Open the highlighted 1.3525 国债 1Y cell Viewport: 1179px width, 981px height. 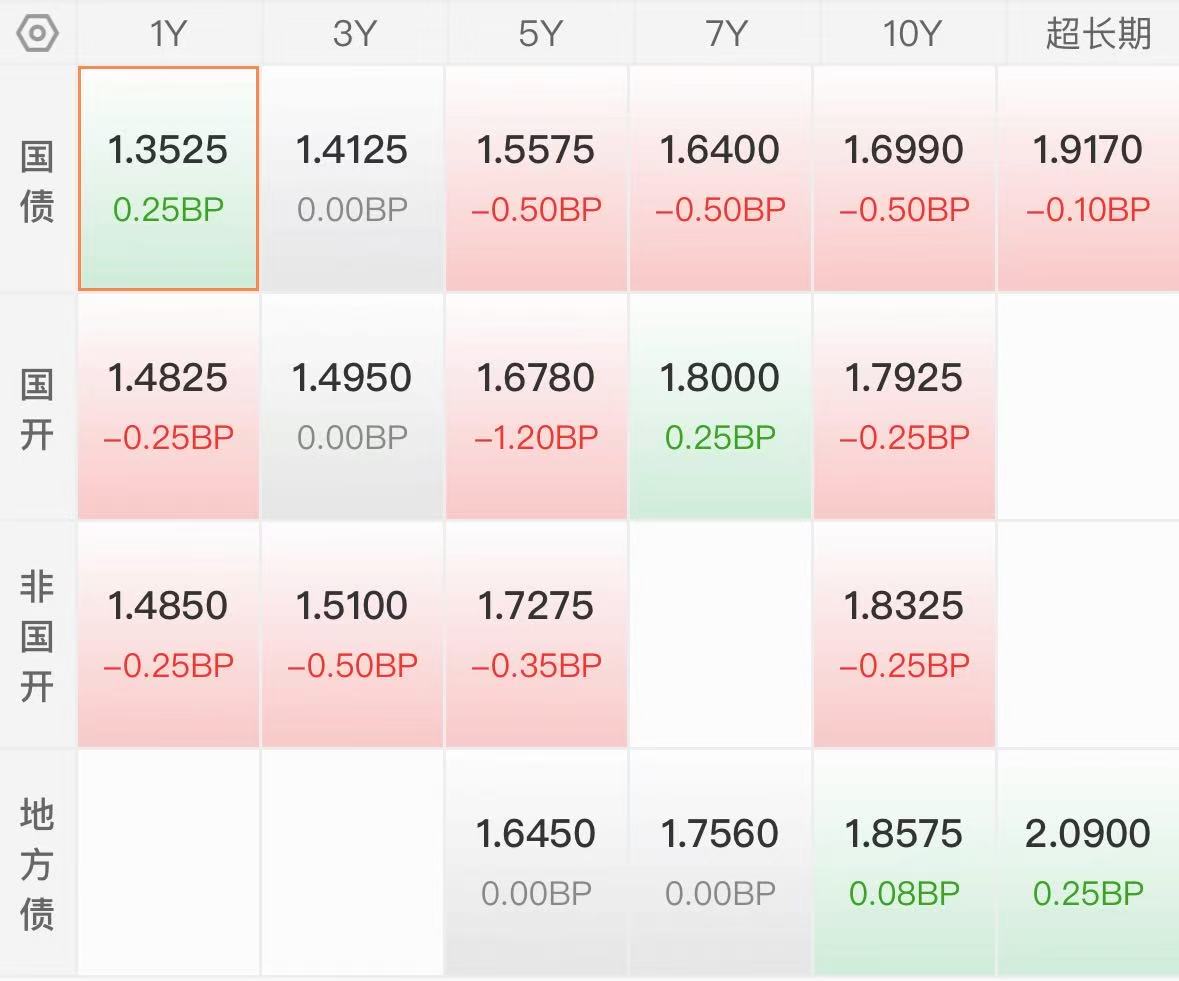[x=168, y=179]
